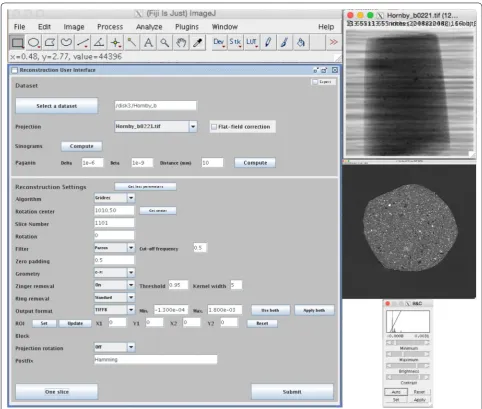The image size is (482, 409).
Task: Click the Postfix input field
Action: pyautogui.click(x=156, y=360)
